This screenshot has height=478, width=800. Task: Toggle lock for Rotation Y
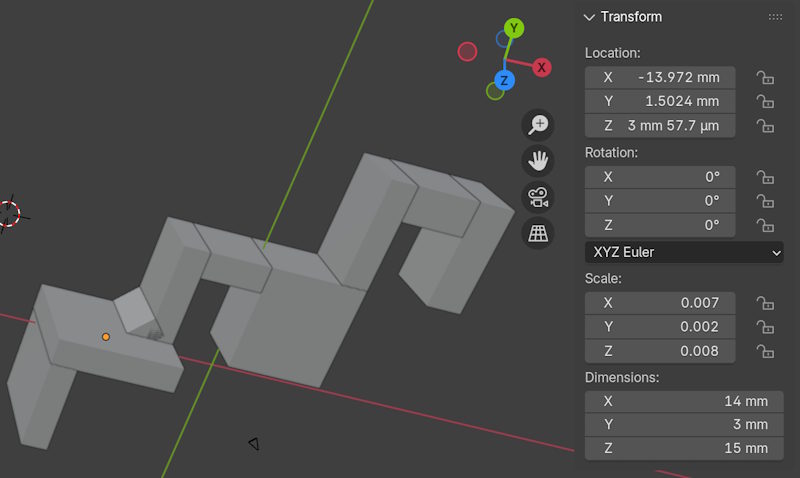[x=765, y=201]
